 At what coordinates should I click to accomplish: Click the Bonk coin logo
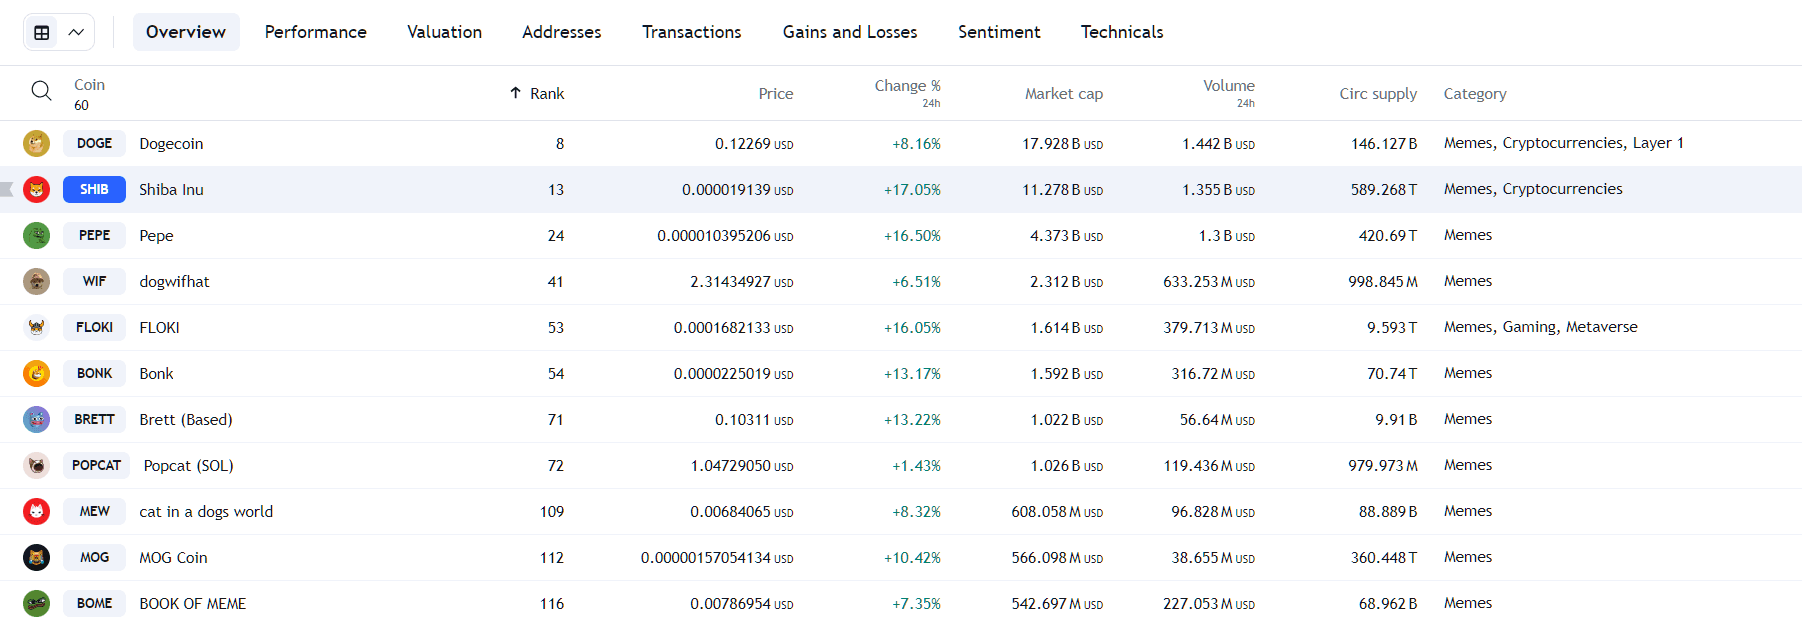[37, 374]
